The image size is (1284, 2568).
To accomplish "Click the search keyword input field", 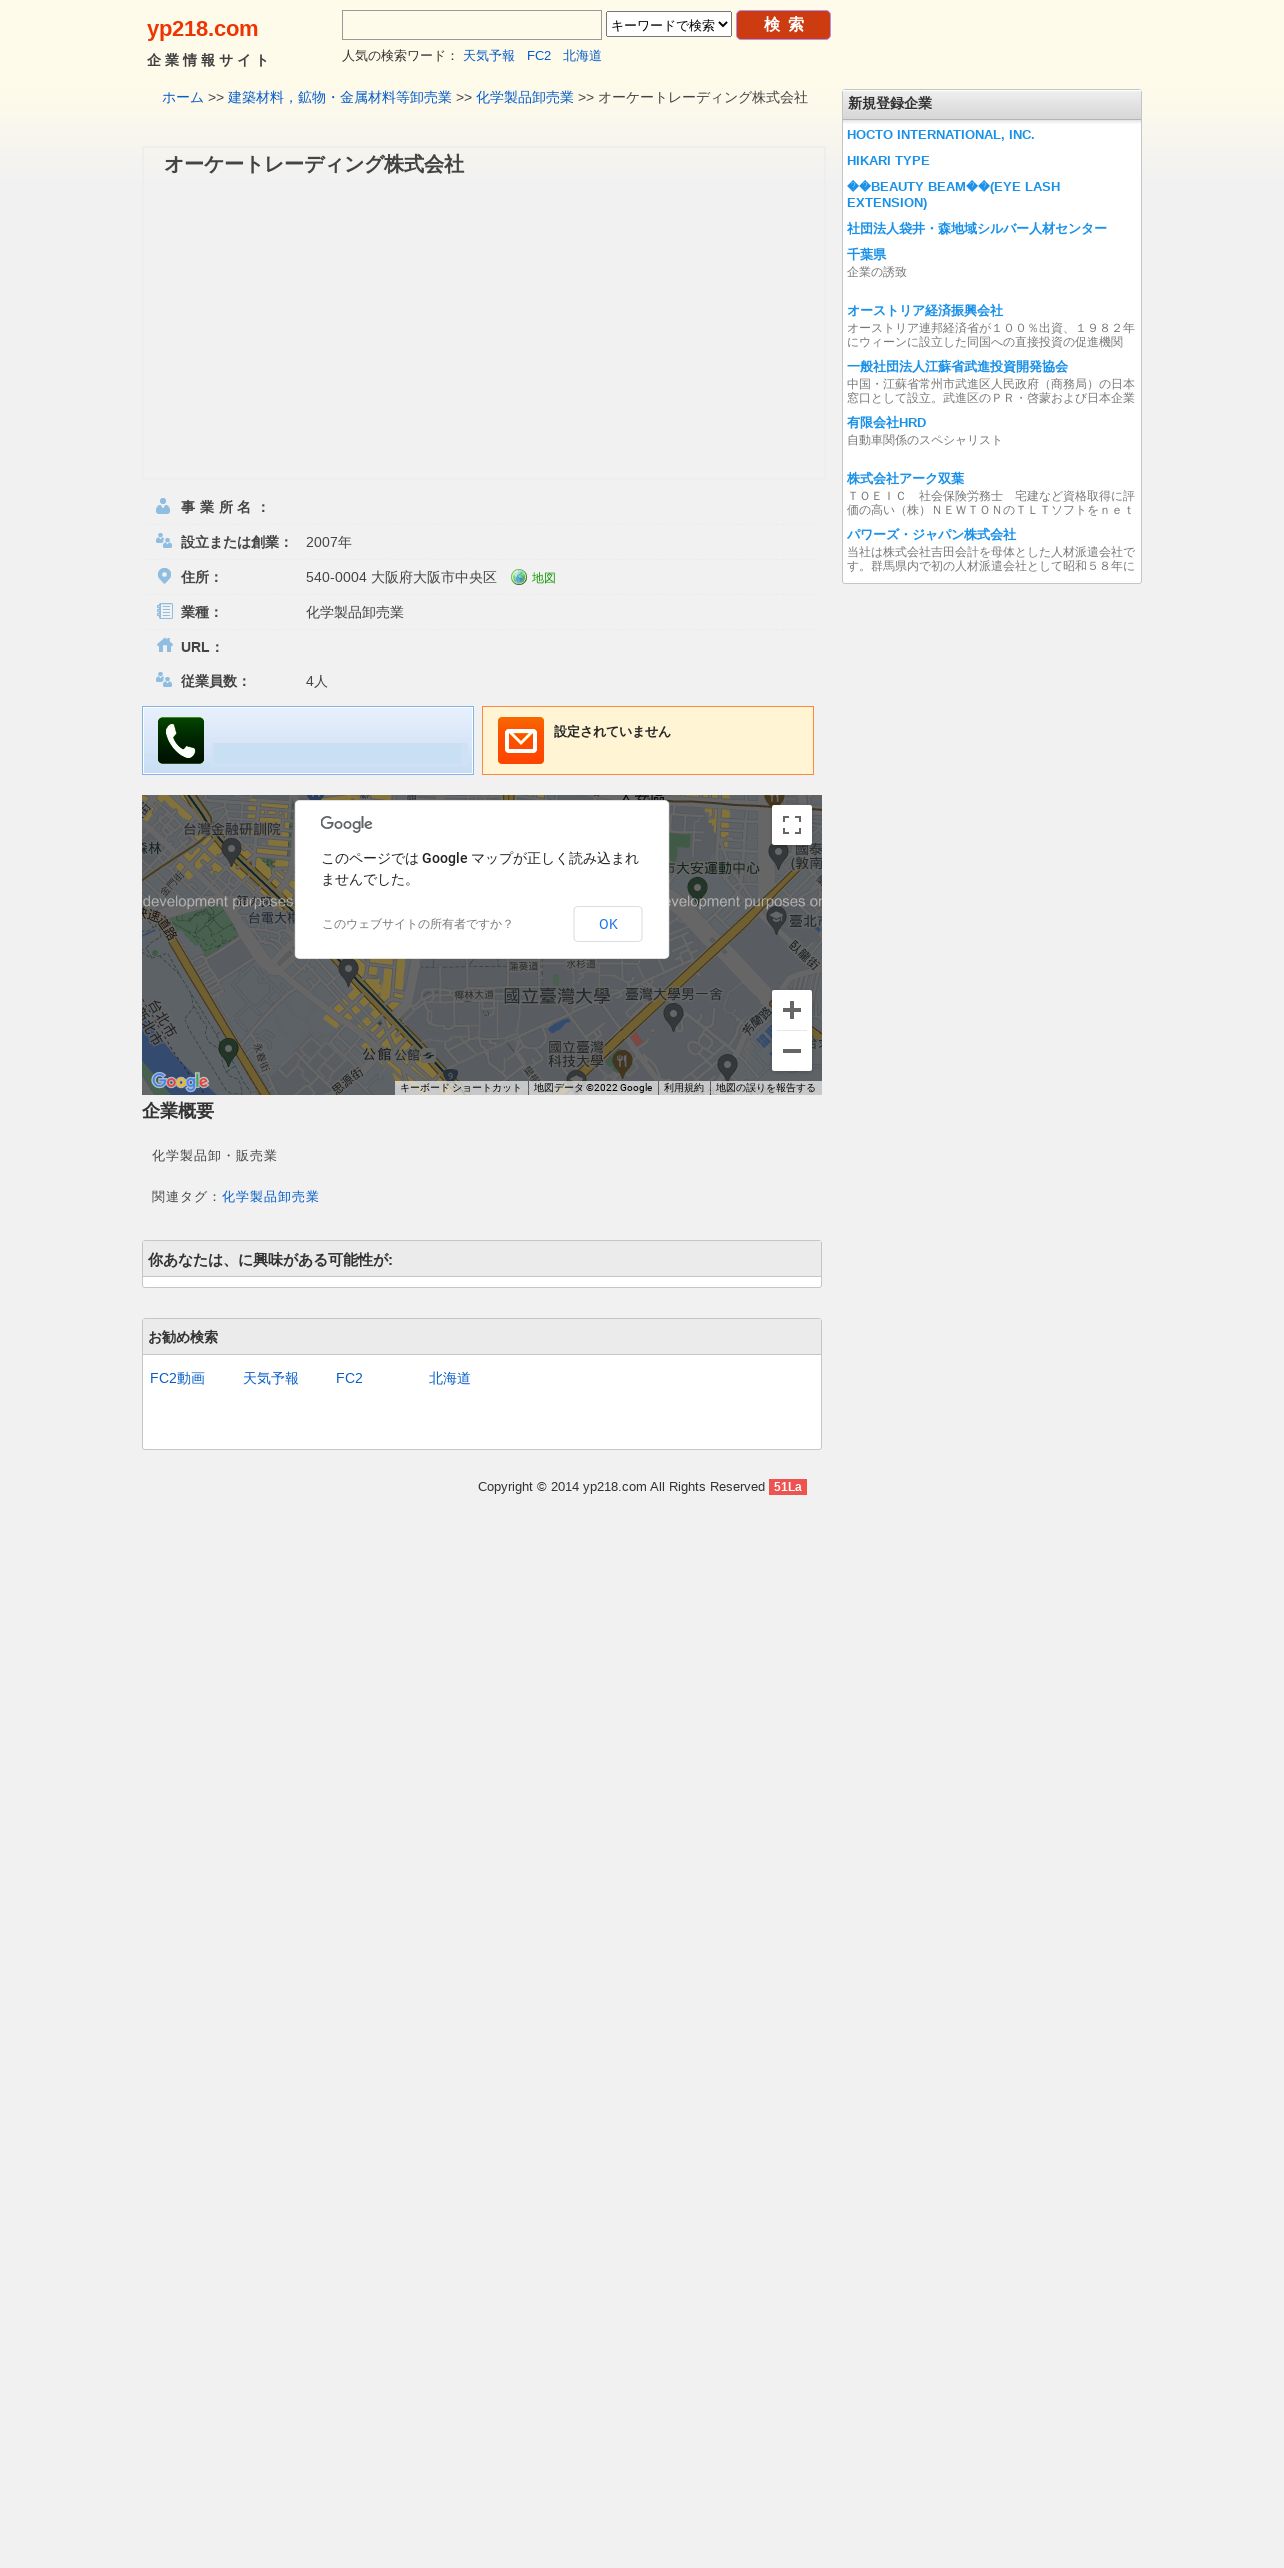I will click(472, 25).
